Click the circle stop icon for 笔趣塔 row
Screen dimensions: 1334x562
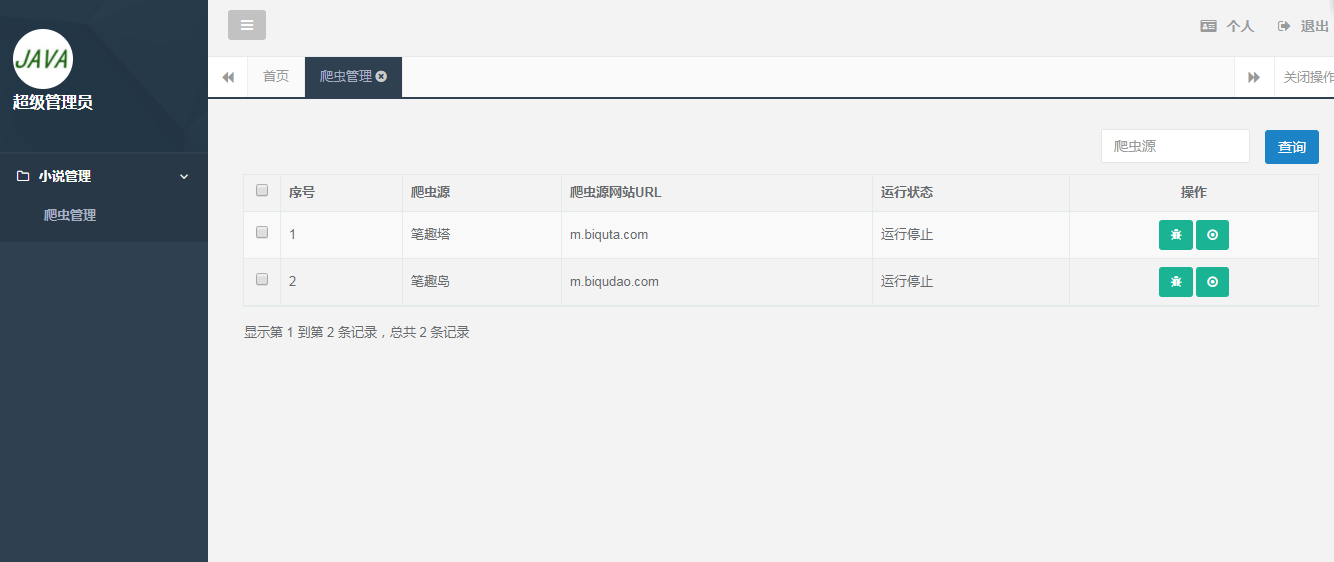[1212, 235]
